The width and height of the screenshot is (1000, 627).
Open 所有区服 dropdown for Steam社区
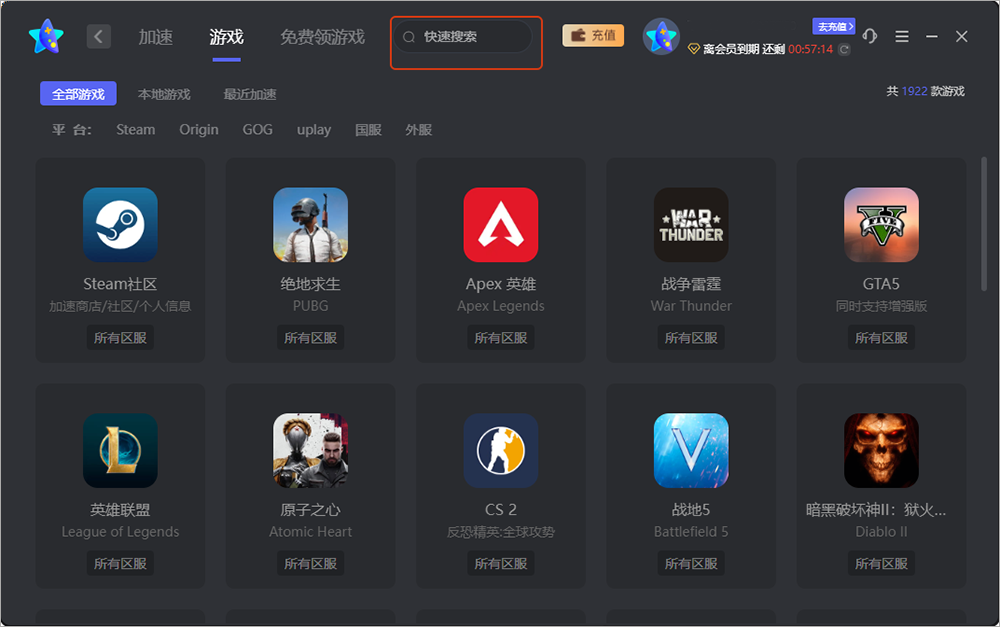click(x=120, y=337)
